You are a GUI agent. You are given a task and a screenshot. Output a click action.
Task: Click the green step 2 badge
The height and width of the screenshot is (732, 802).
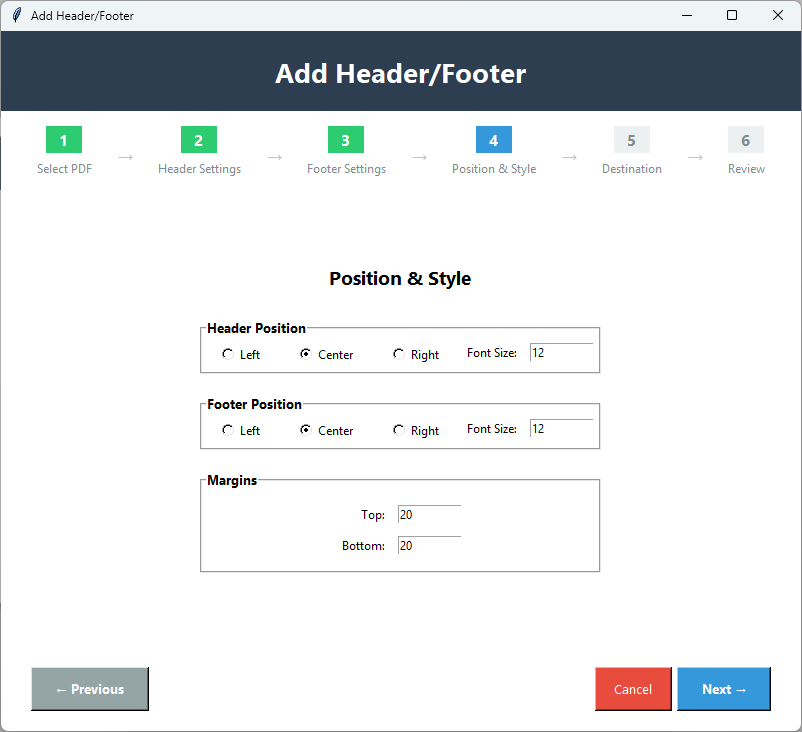198,140
